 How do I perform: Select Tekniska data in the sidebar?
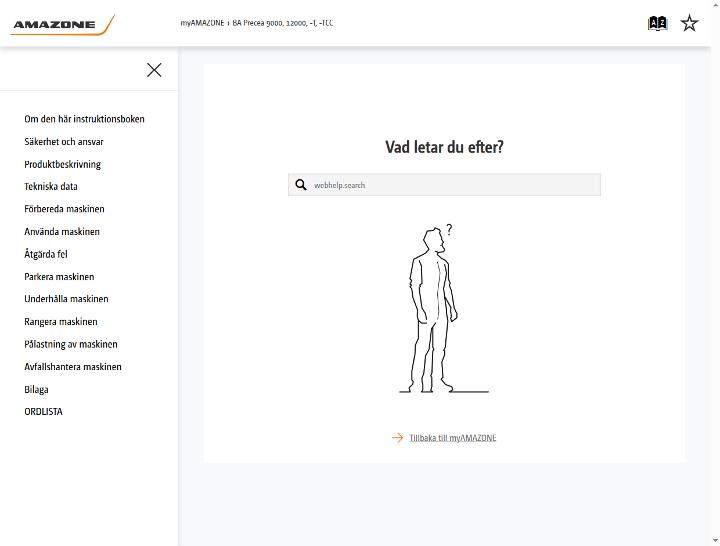[51, 186]
